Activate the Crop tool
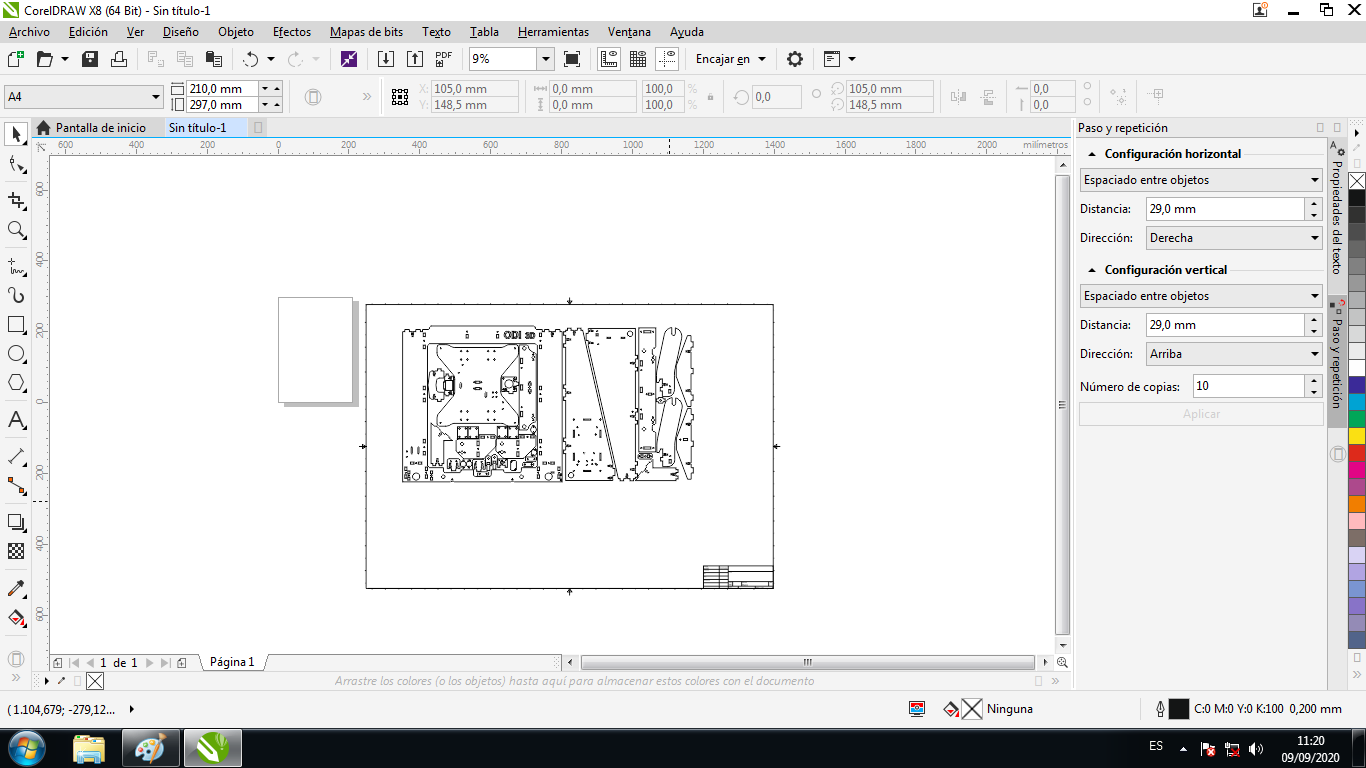The height and width of the screenshot is (768, 1366). point(16,200)
